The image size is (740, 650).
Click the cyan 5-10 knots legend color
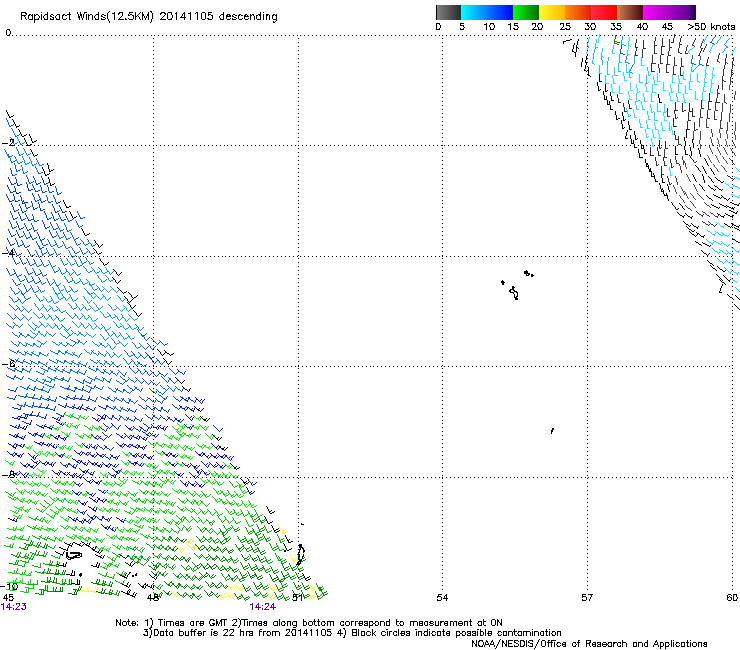474,12
